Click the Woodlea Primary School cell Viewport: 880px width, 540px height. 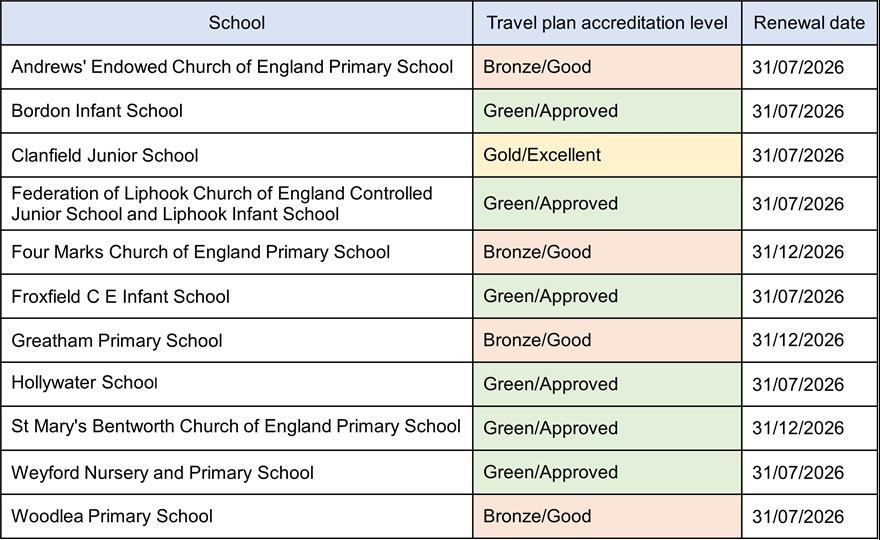pos(112,516)
